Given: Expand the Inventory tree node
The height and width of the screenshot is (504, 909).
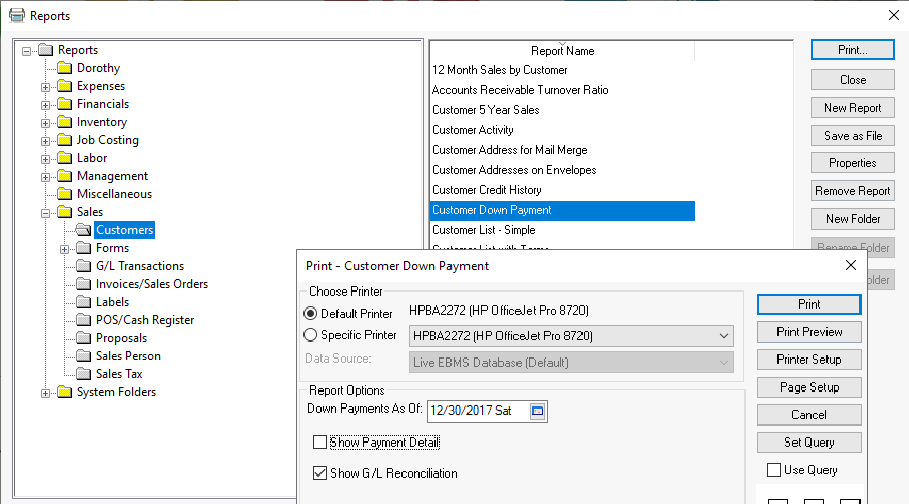Looking at the screenshot, I should (46, 122).
